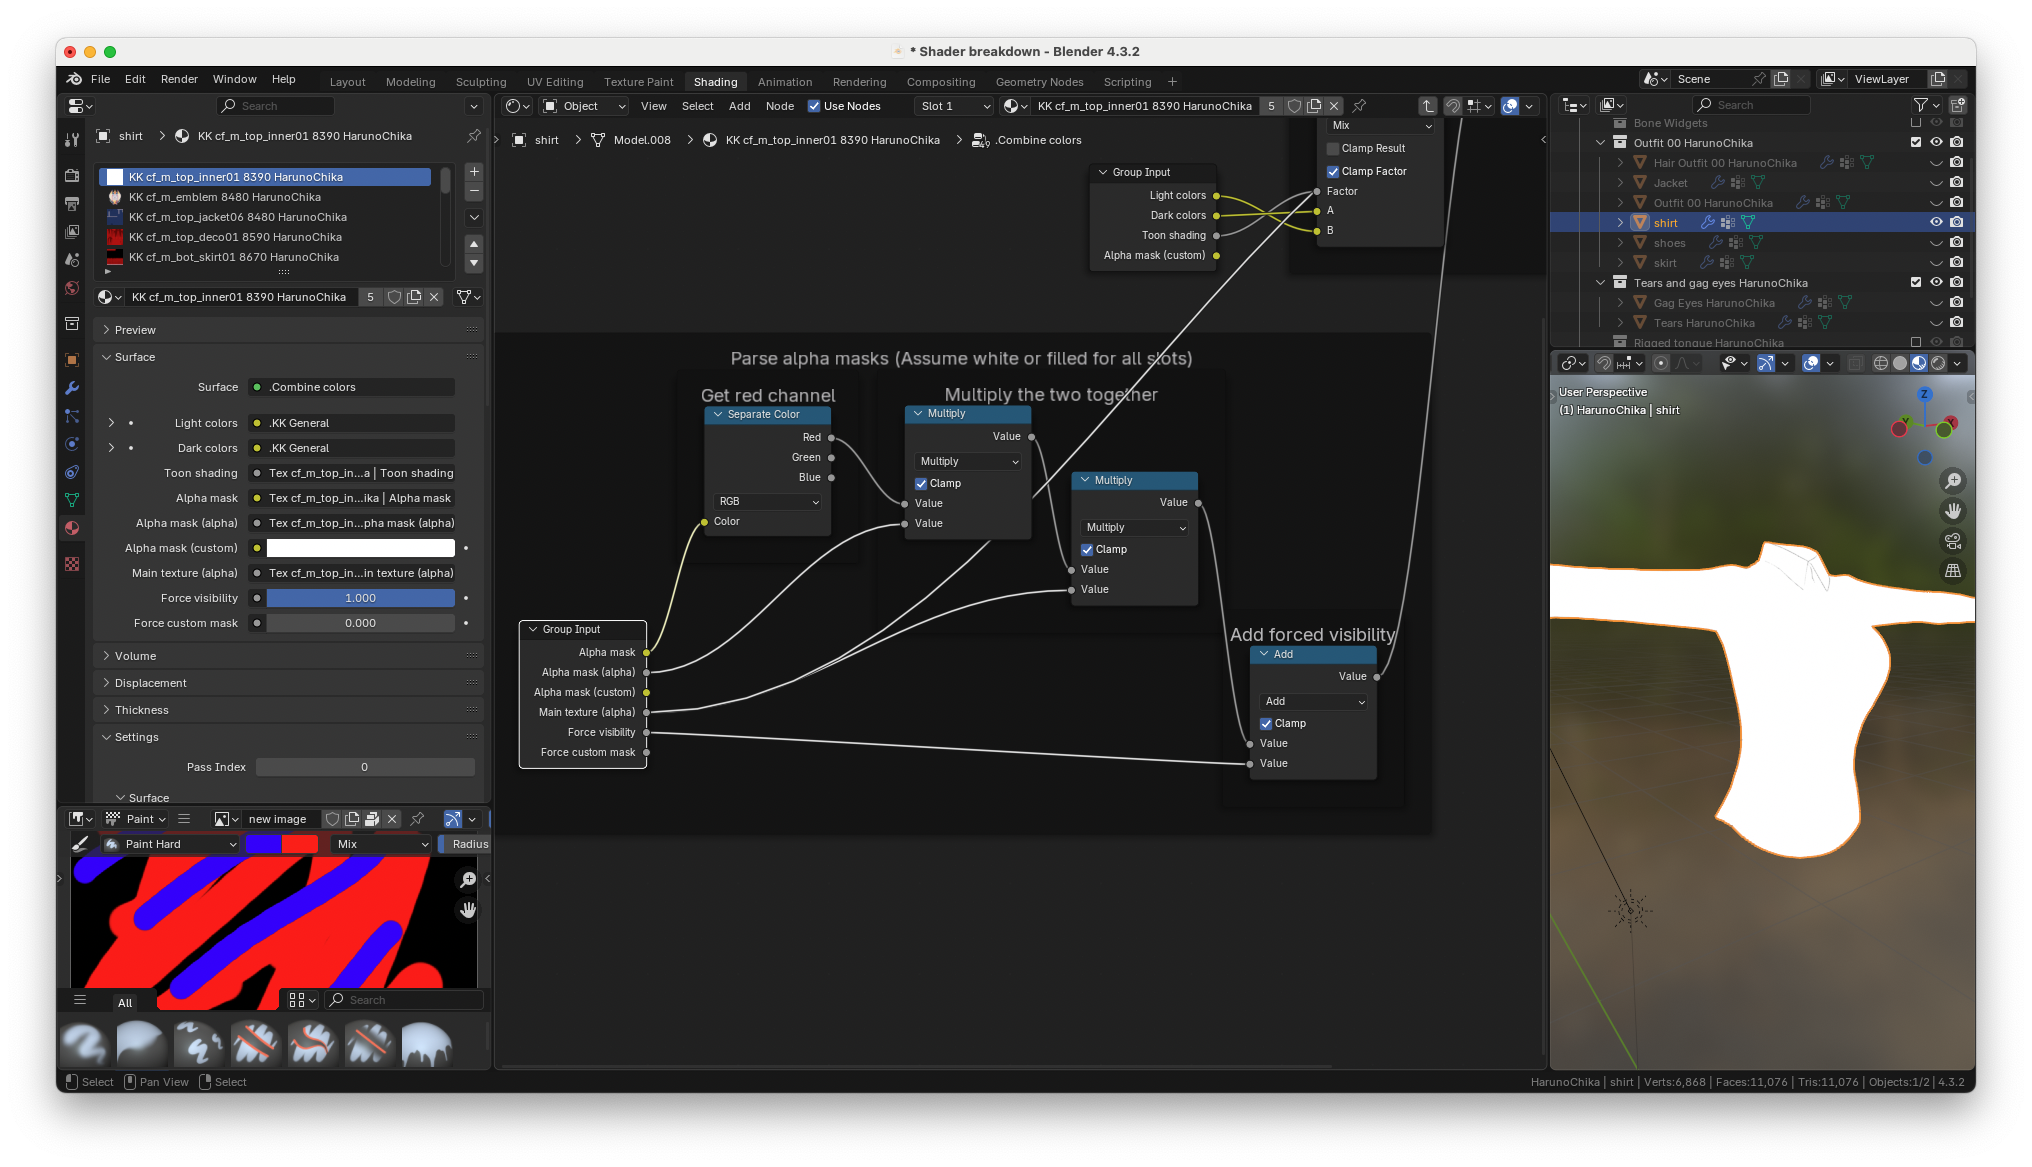Click the Force visibility slider
Image resolution: width=2032 pixels, height=1167 pixels.
click(360, 598)
